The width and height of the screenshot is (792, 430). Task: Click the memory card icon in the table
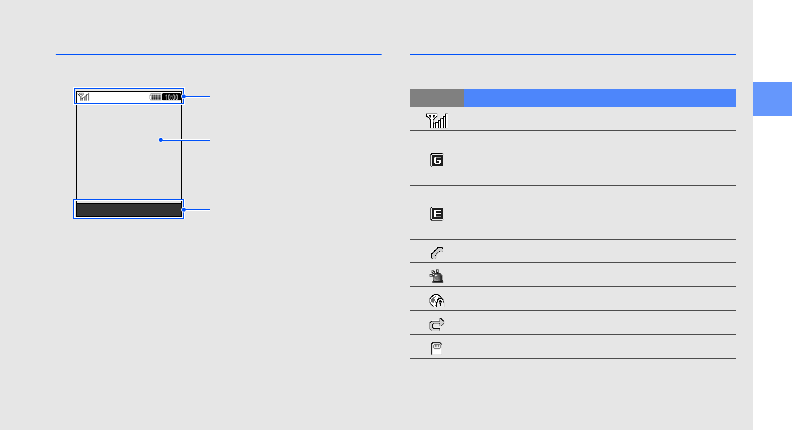[x=437, y=347]
